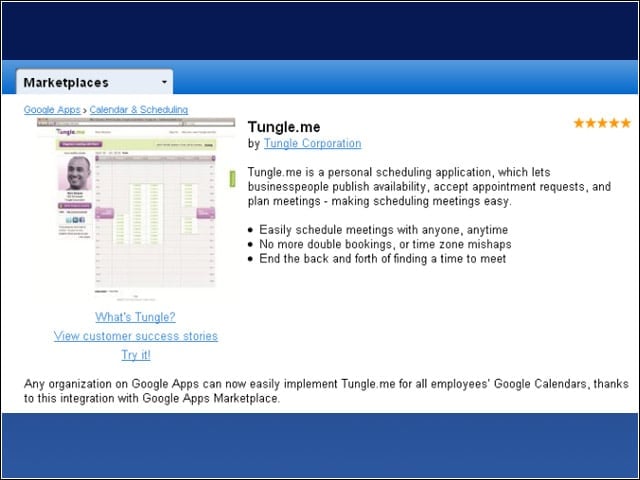Select 'Easily schedule meetings with anyone, anytime' bullet
Image resolution: width=640 pixels, height=480 pixels.
(x=384, y=230)
